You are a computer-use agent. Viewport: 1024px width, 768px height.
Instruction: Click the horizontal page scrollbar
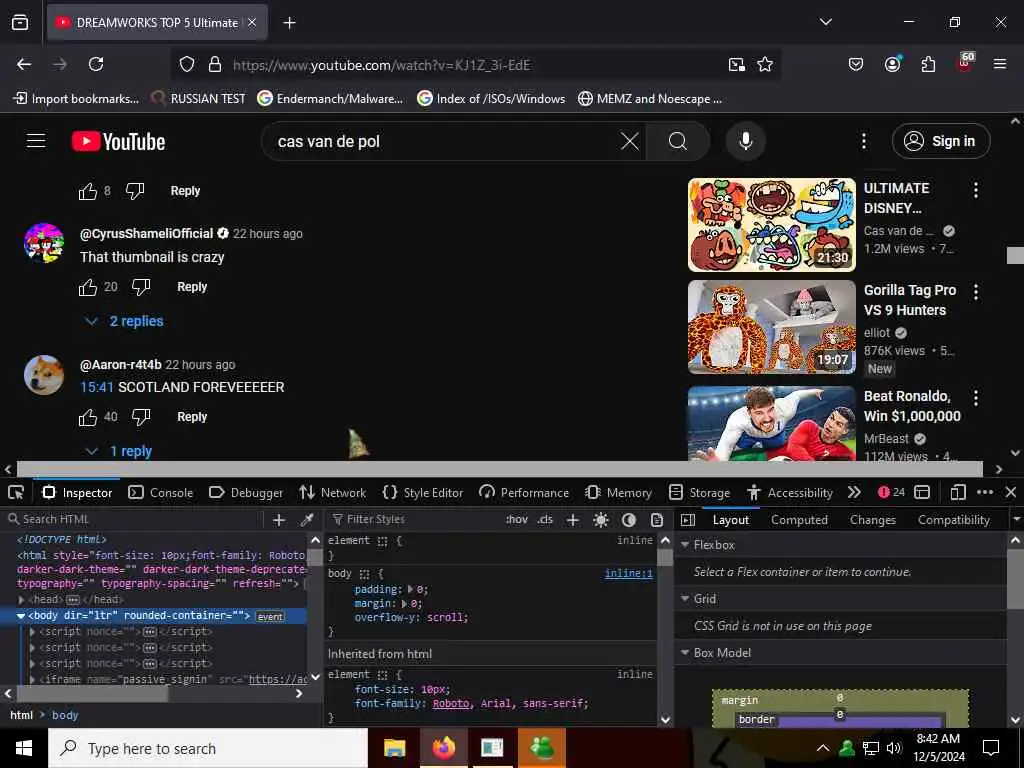(500, 469)
